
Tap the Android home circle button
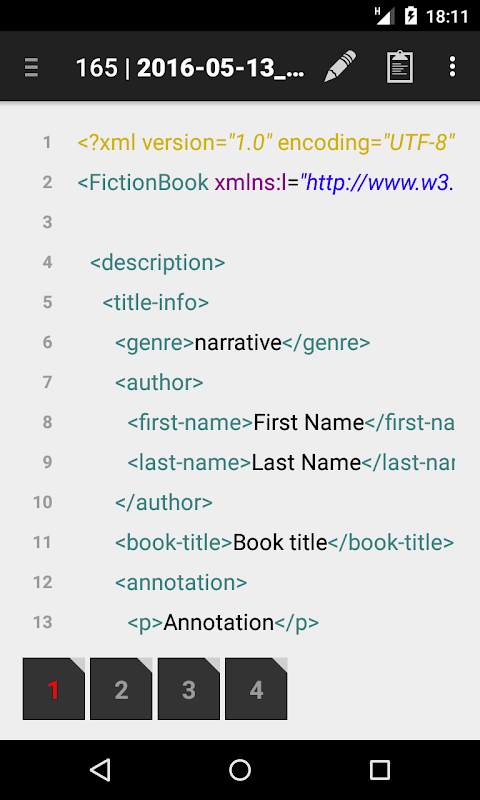[x=240, y=770]
